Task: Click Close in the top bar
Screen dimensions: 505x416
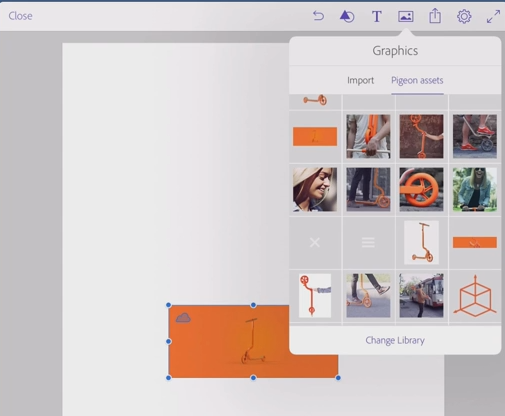Action: click(20, 16)
